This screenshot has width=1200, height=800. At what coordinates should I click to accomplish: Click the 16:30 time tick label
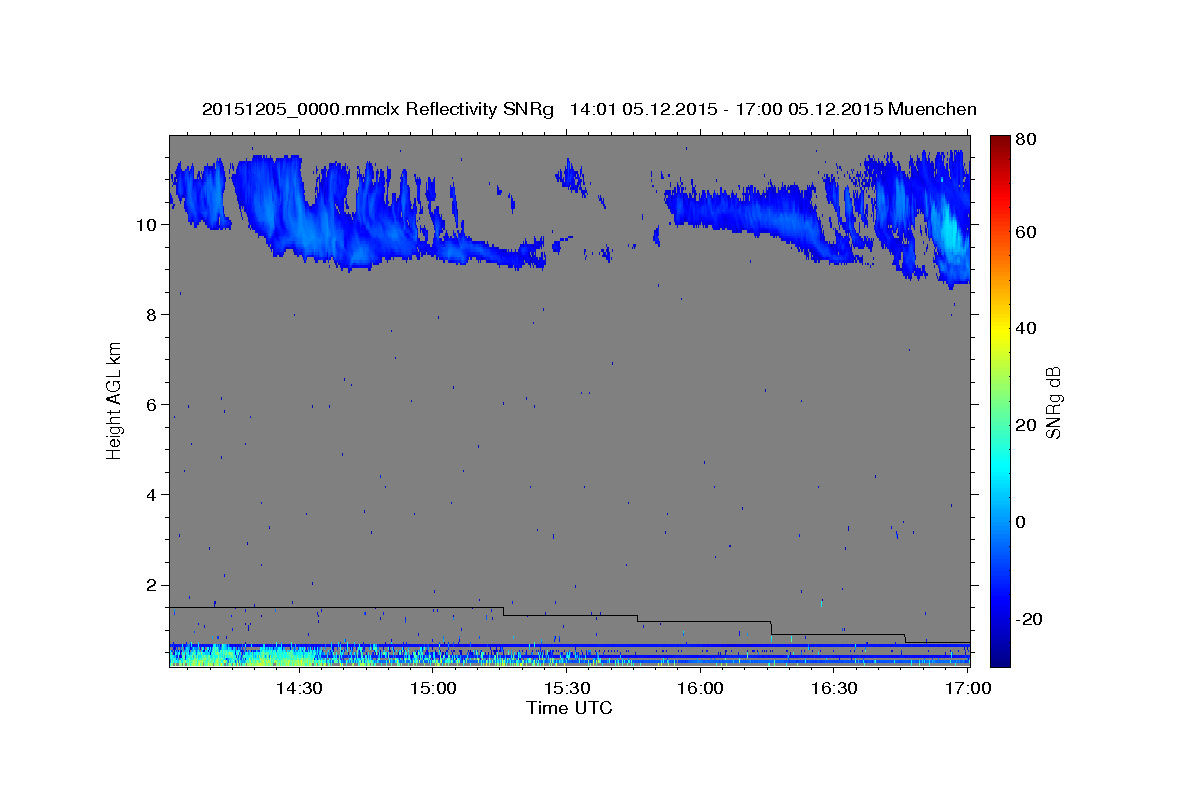click(x=834, y=689)
